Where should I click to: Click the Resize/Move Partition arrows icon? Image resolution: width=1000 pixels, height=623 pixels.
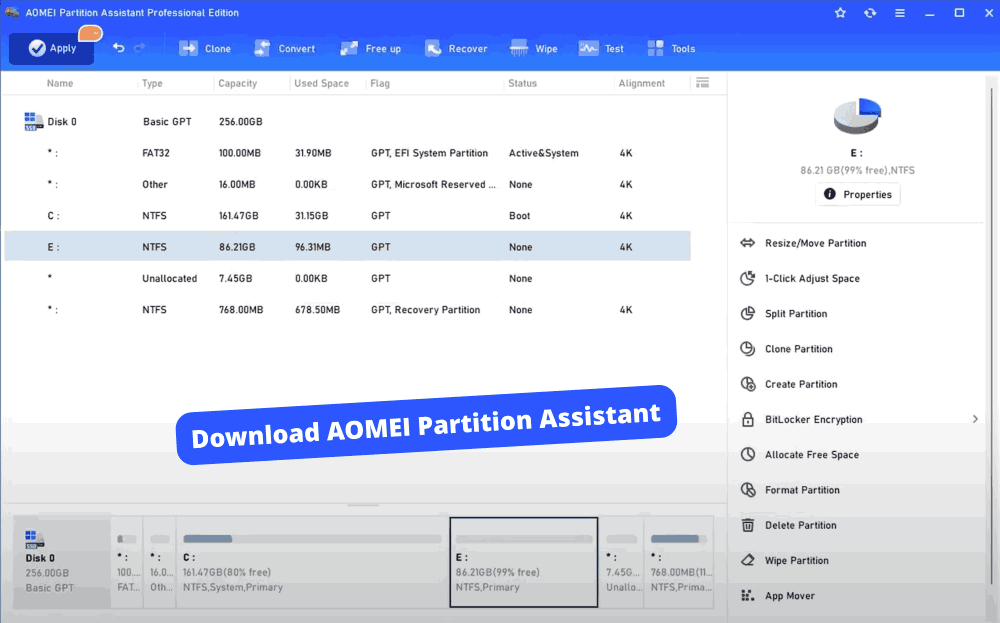(x=747, y=243)
